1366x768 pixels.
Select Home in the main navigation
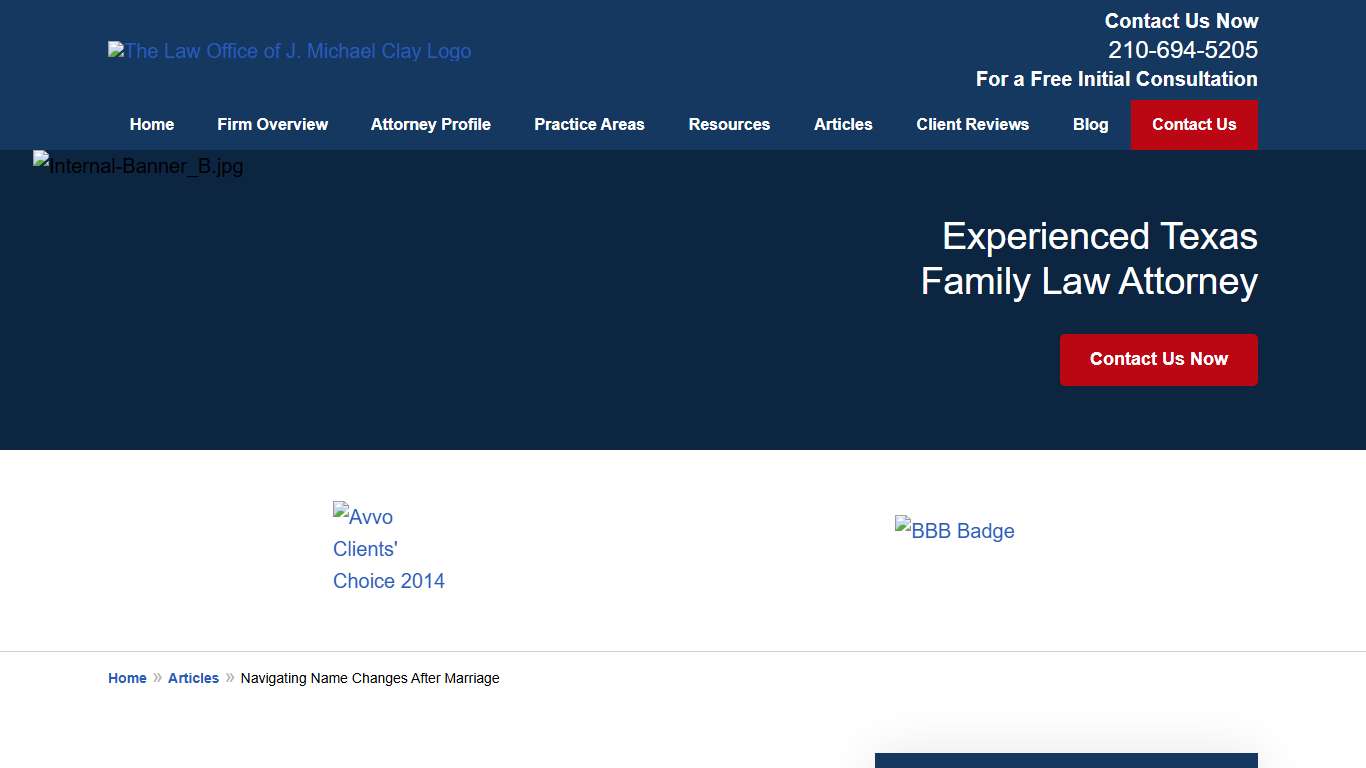tap(151, 124)
